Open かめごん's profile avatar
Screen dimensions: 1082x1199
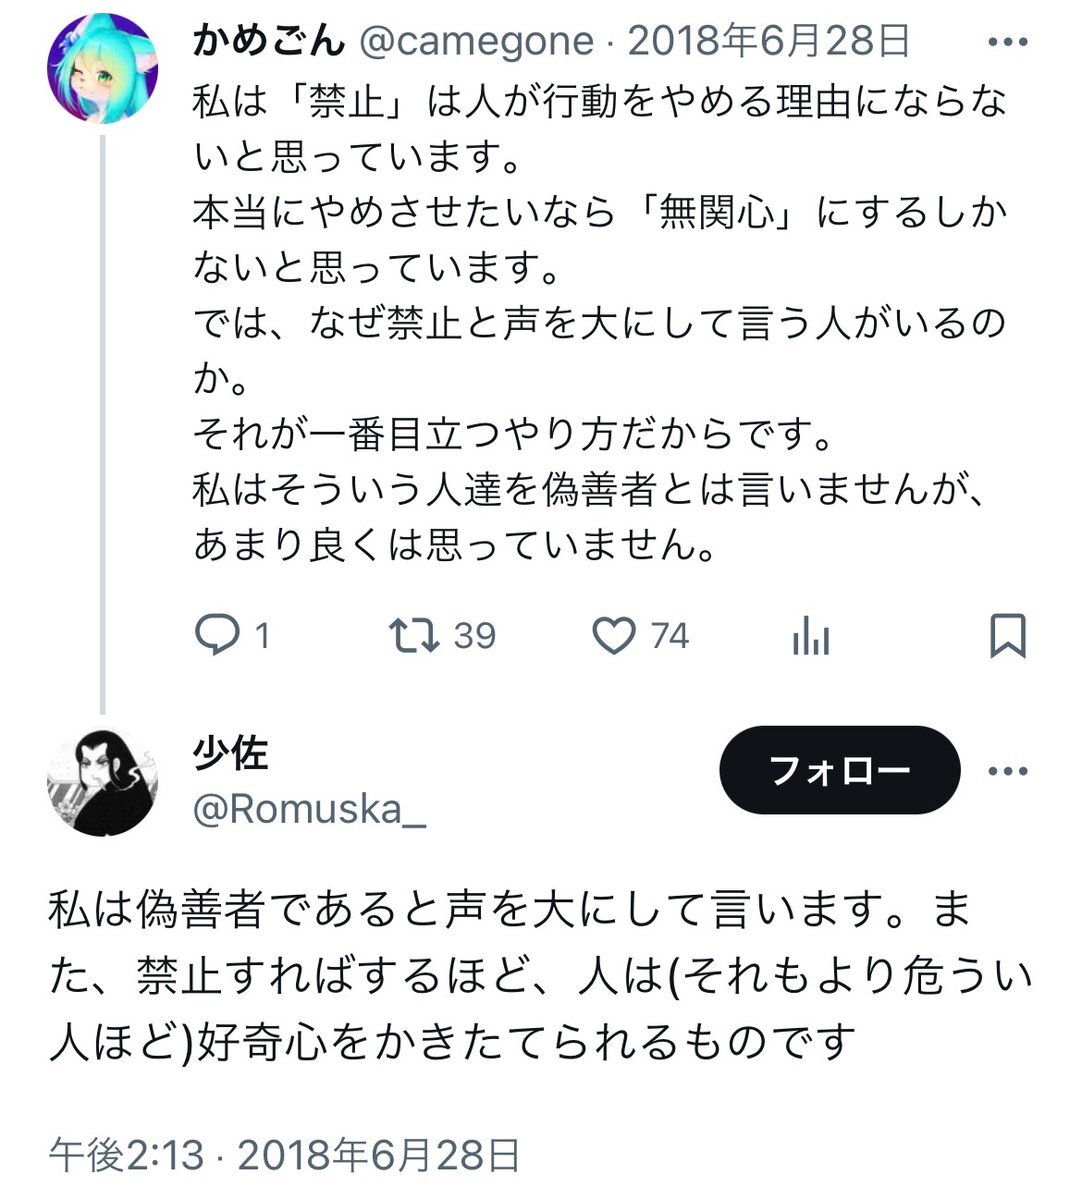[102, 69]
